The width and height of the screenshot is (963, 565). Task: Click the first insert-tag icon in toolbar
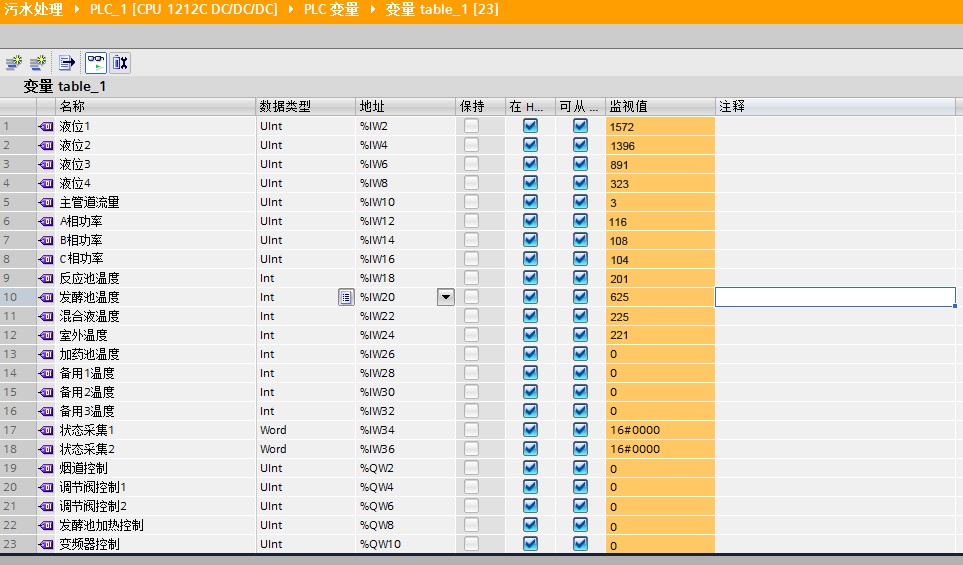tap(13, 62)
